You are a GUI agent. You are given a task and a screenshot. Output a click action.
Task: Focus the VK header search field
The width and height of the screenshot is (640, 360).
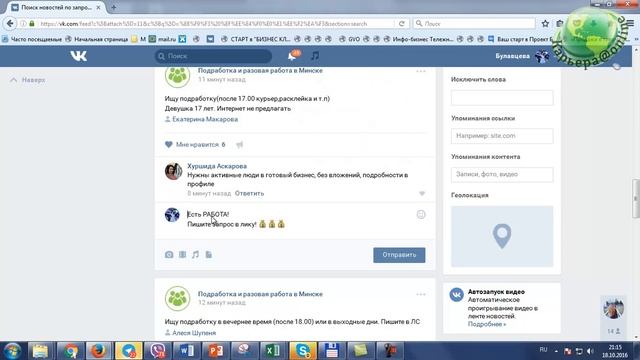(213, 56)
